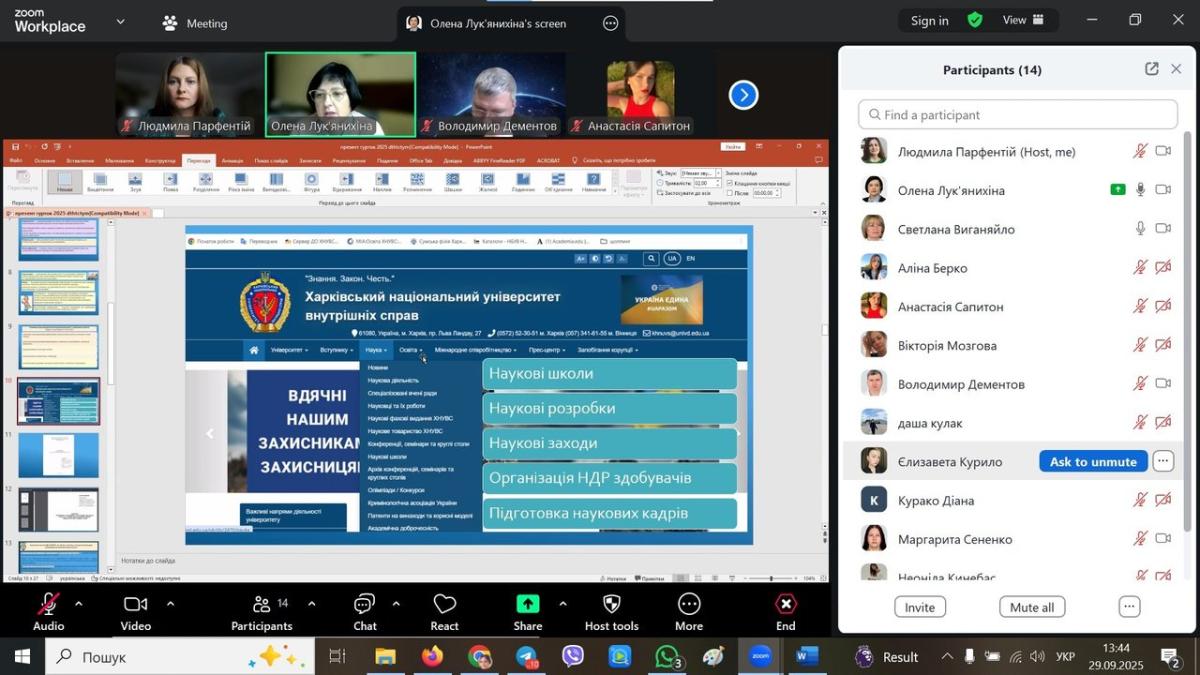Expand the audio options arrow
Screen dimensions: 1200x675
tap(79, 604)
